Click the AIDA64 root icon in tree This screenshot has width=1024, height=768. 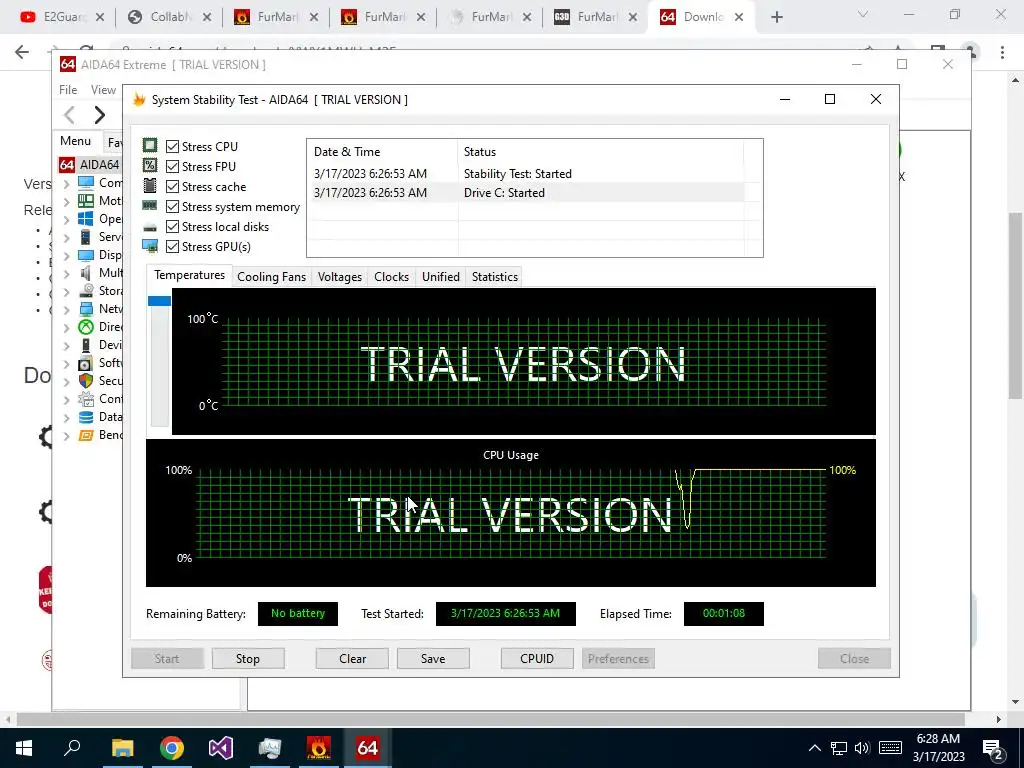point(67,165)
